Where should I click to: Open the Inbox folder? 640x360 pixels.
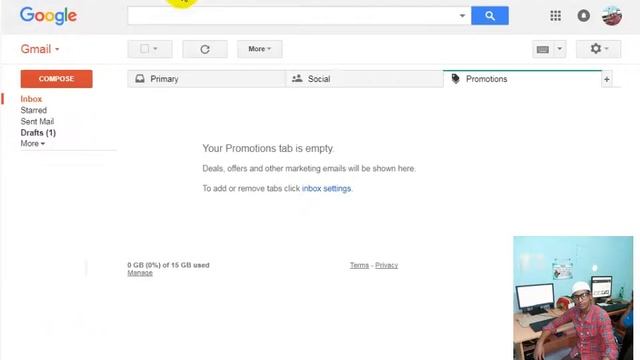pos(31,99)
